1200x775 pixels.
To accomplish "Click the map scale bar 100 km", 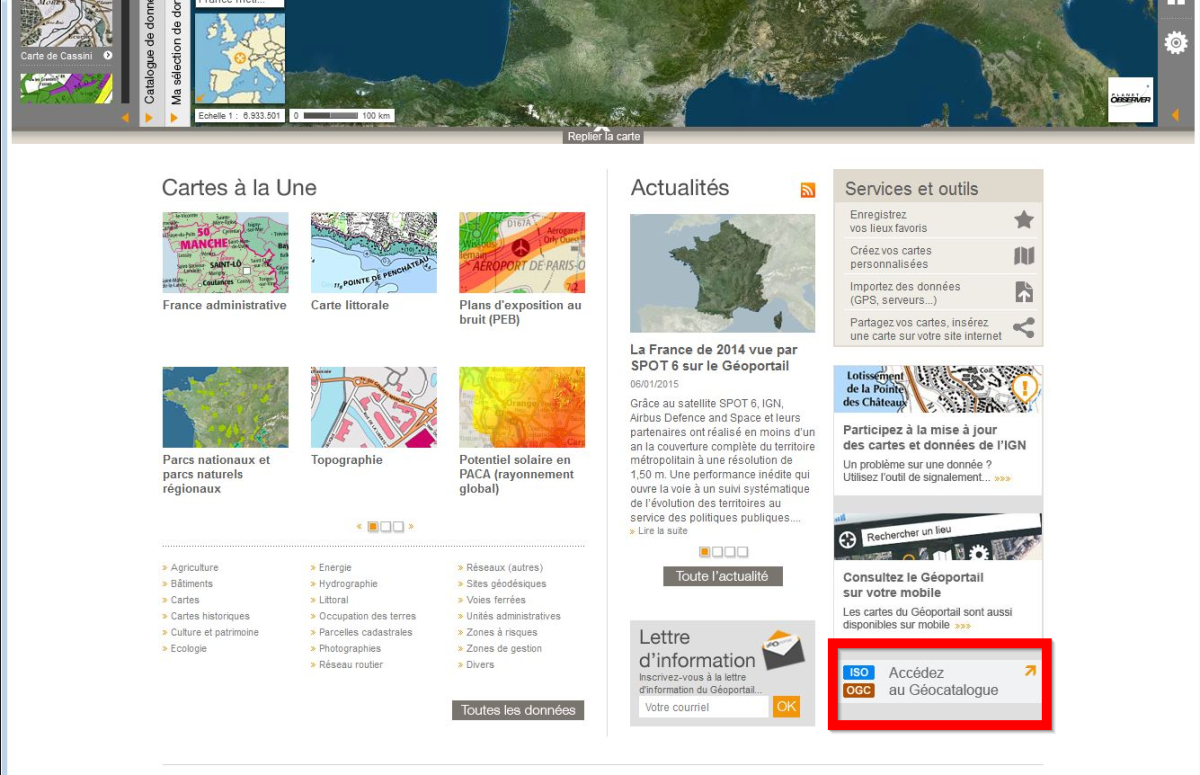I will tap(341, 116).
